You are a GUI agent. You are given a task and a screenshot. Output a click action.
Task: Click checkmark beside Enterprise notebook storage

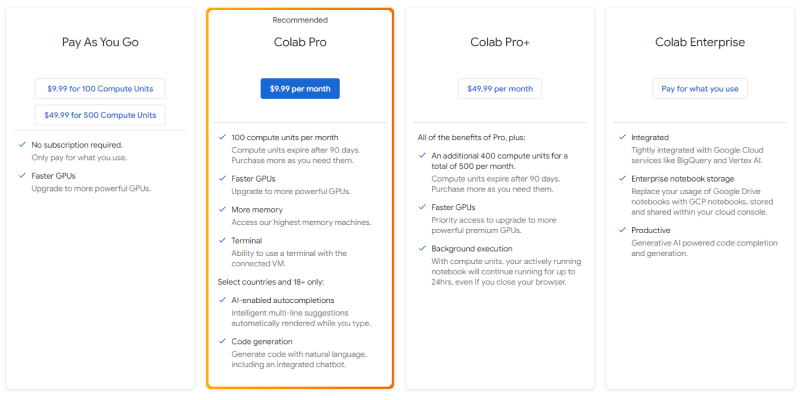[x=622, y=177]
